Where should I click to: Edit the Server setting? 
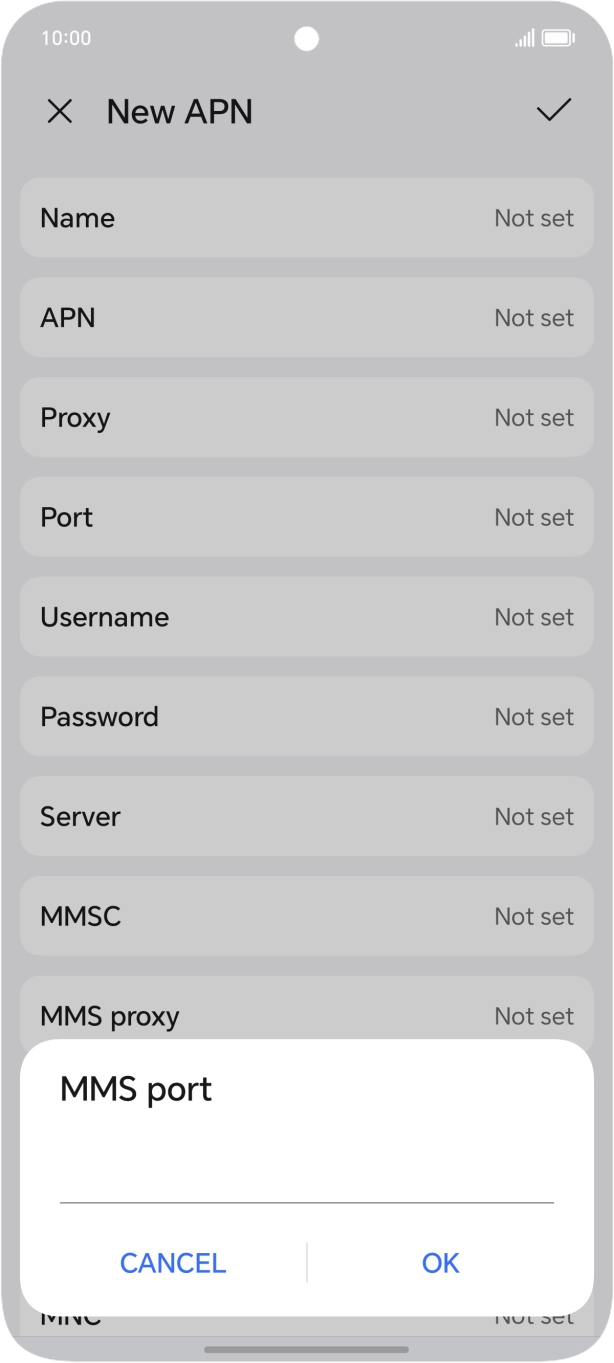pyautogui.click(x=306, y=816)
